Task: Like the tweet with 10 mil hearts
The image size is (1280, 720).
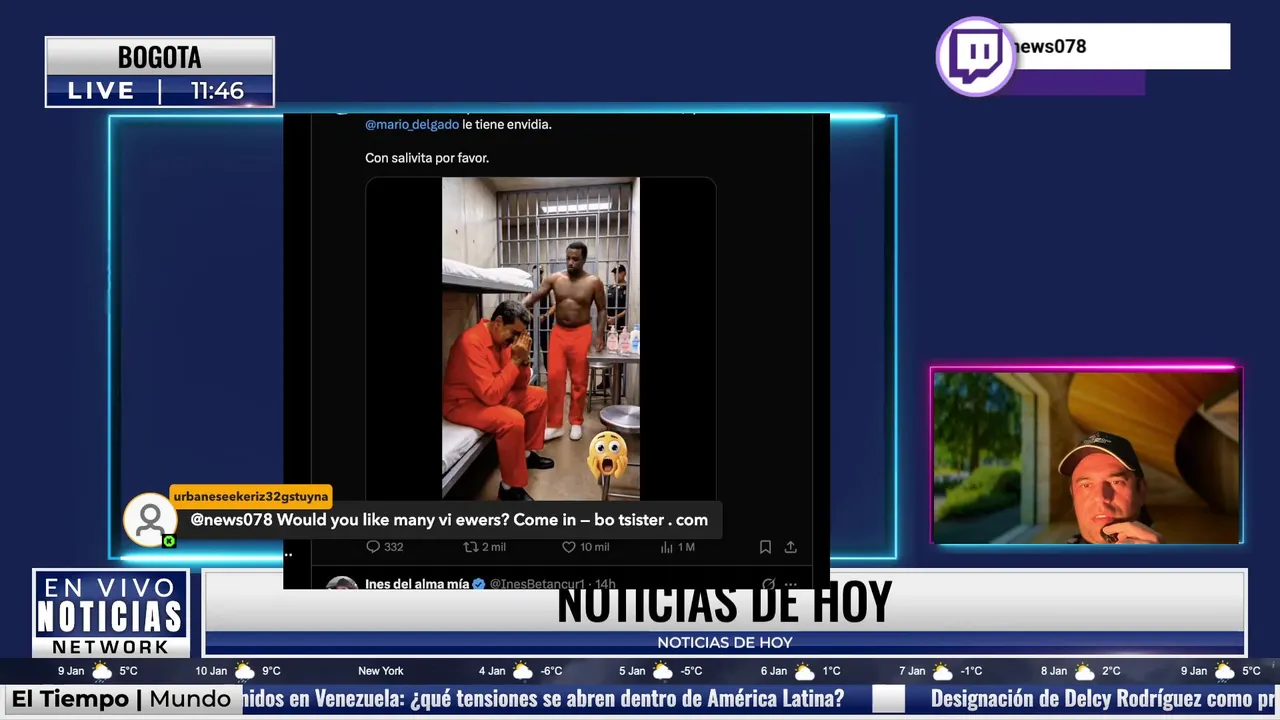Action: [x=568, y=547]
